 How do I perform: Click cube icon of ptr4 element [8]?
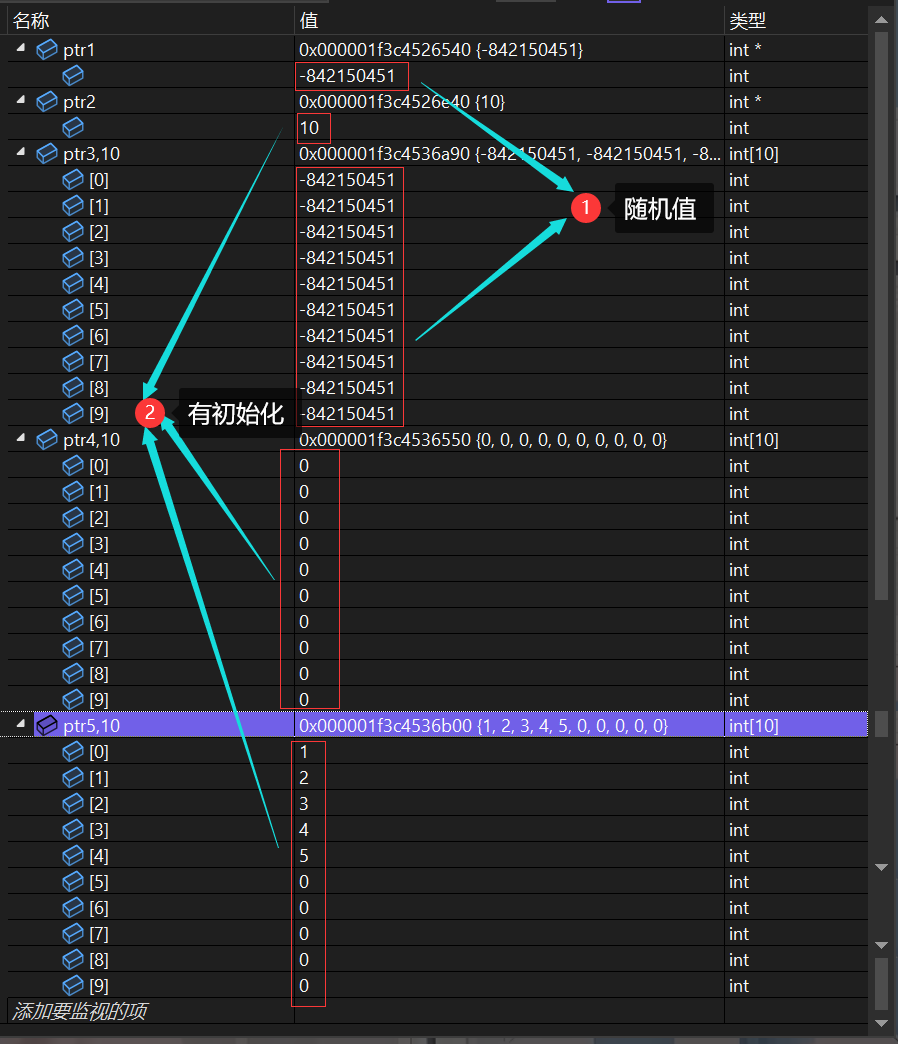point(73,673)
